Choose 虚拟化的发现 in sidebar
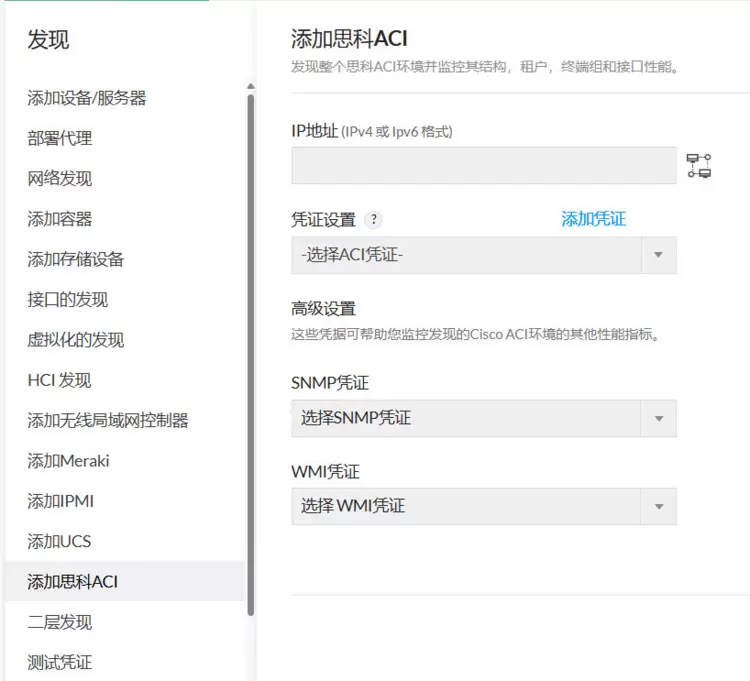The width and height of the screenshot is (750, 681). (x=76, y=340)
